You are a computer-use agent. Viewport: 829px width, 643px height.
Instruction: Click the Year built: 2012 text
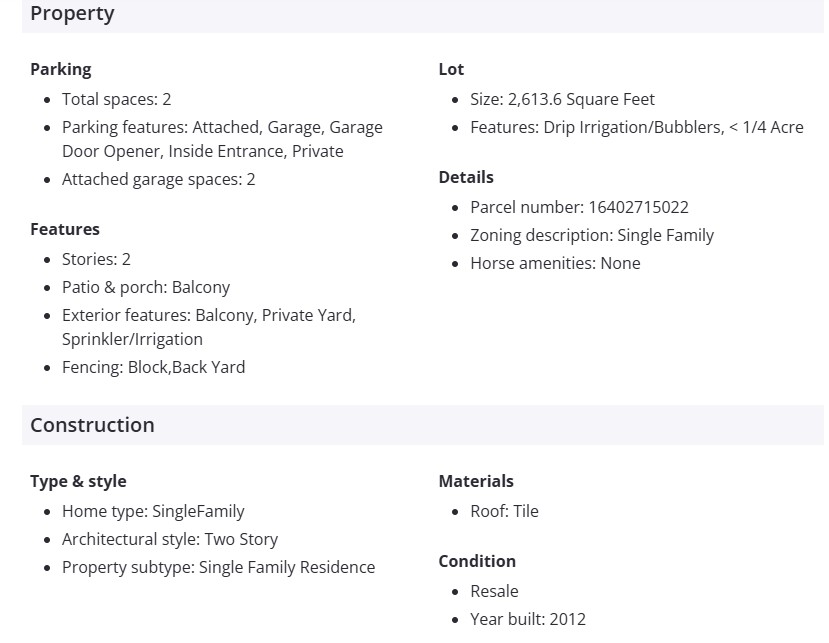click(x=527, y=619)
